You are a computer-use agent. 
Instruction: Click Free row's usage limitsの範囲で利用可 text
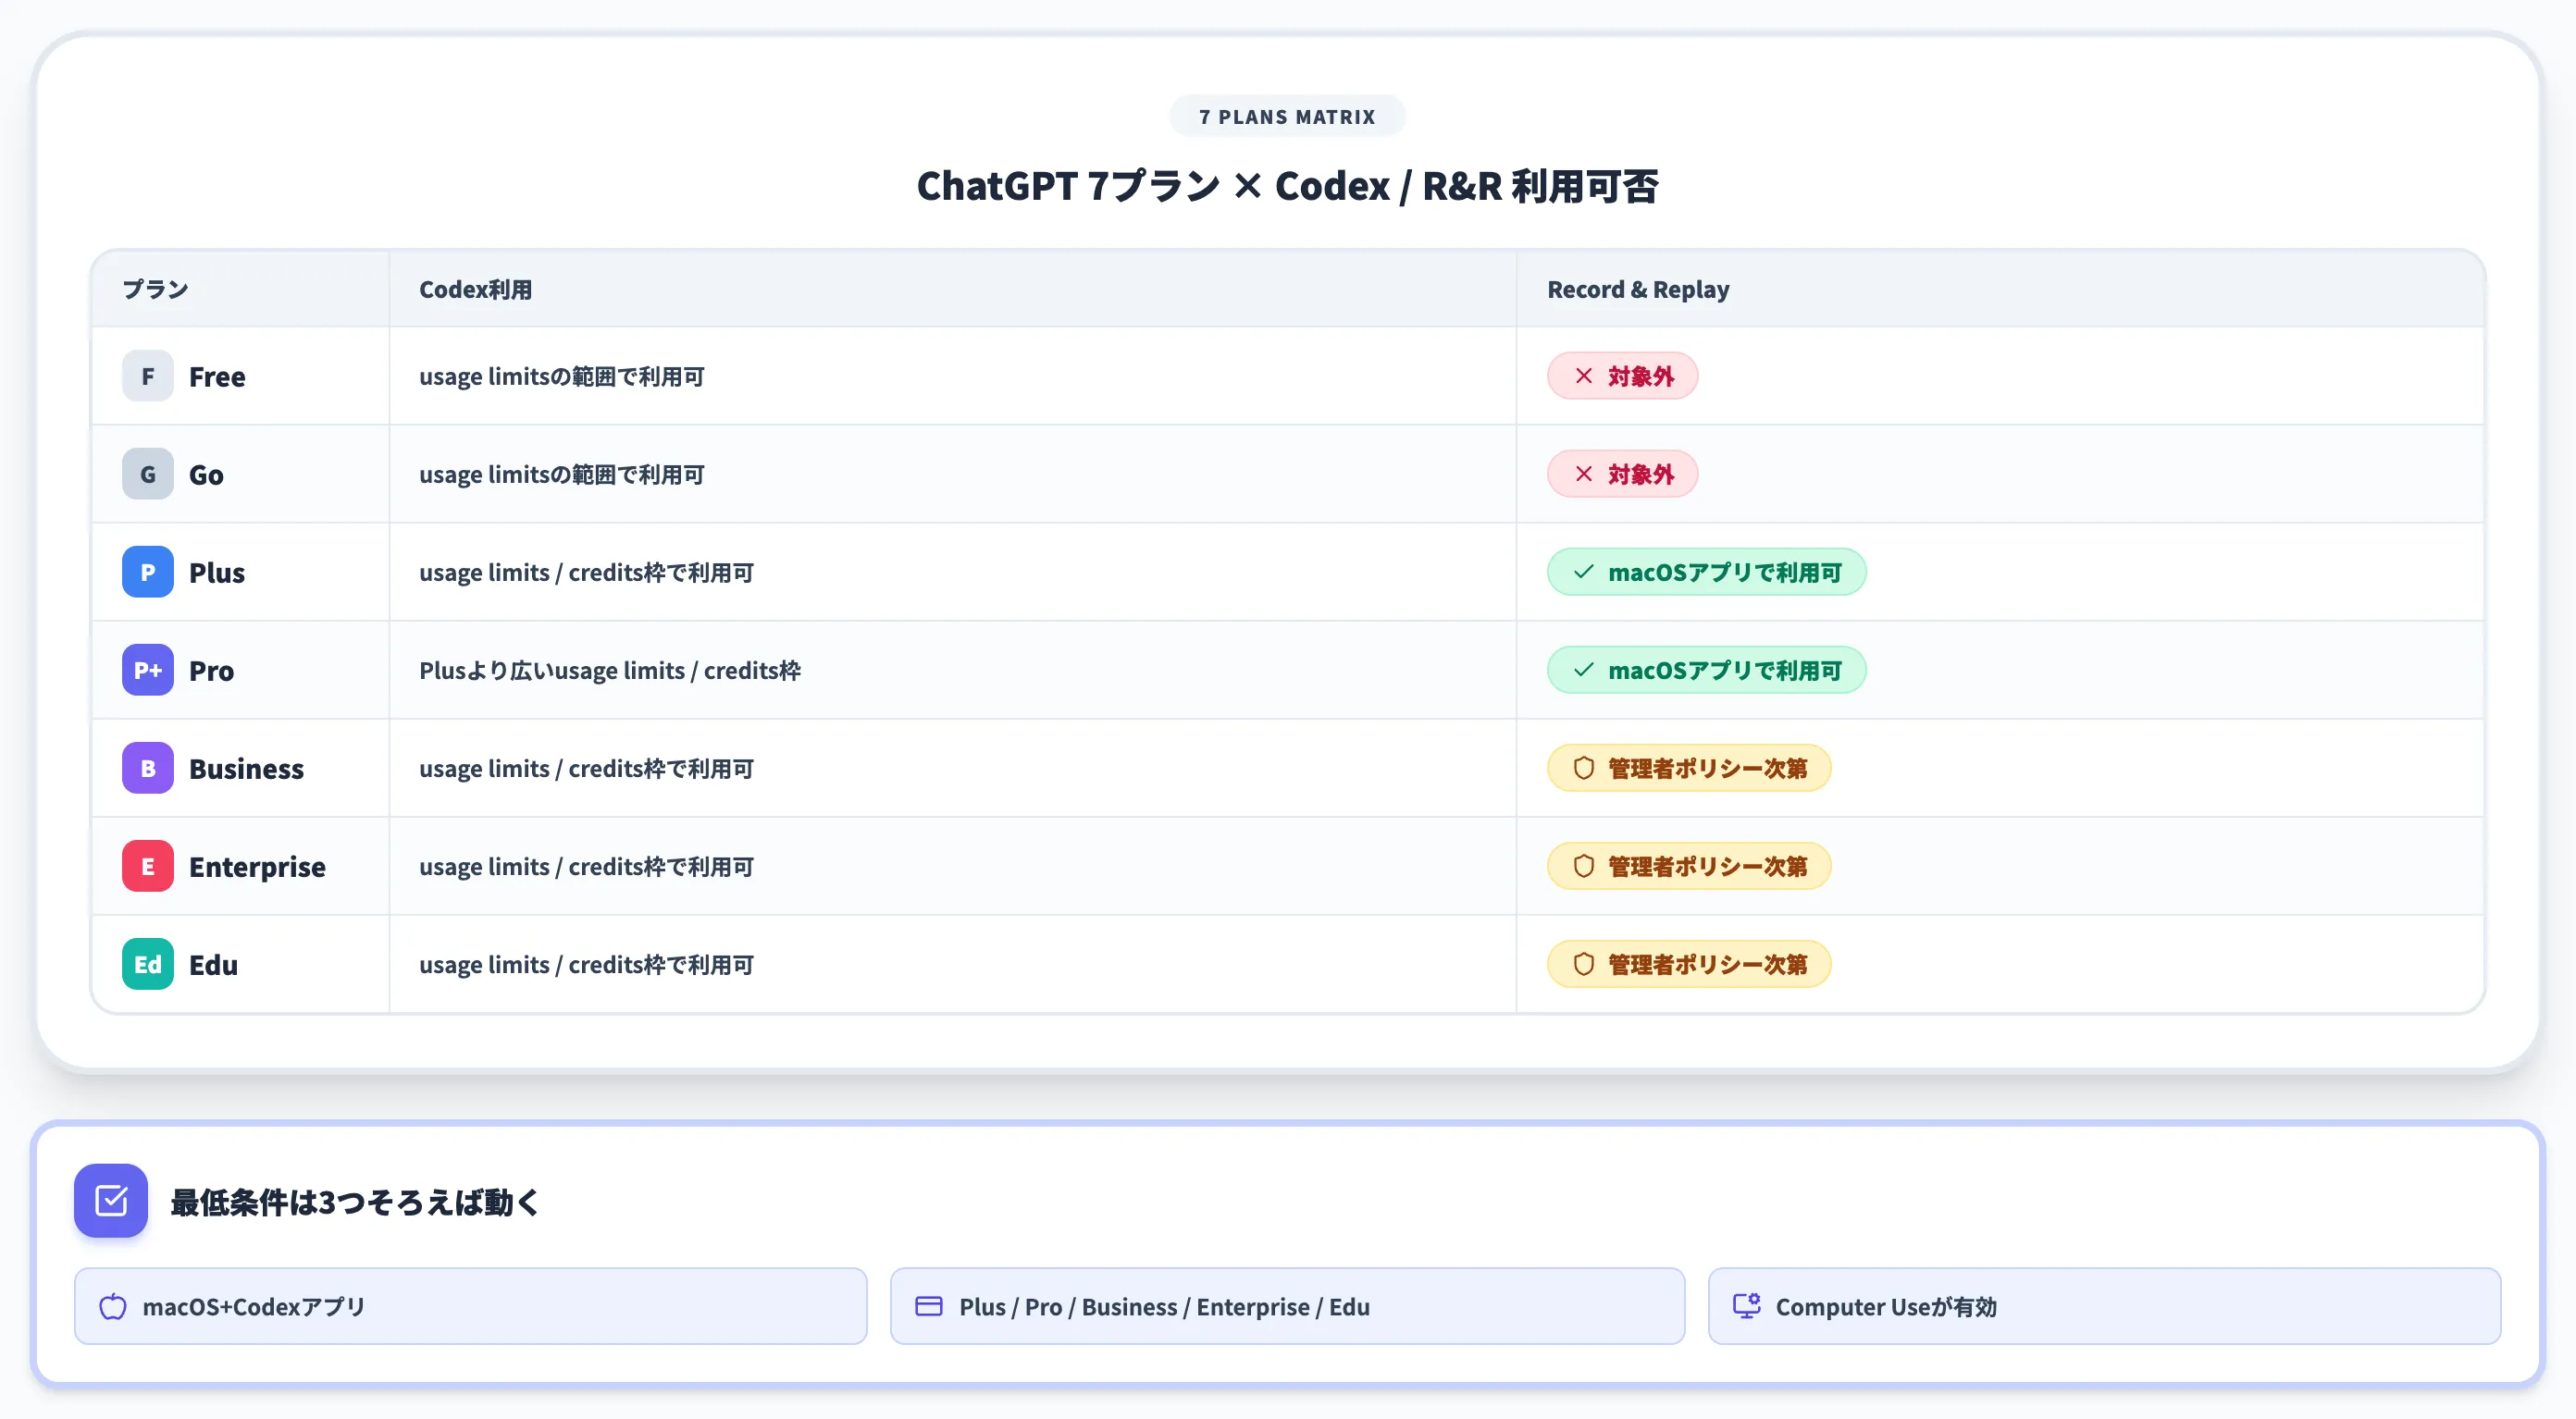click(562, 377)
